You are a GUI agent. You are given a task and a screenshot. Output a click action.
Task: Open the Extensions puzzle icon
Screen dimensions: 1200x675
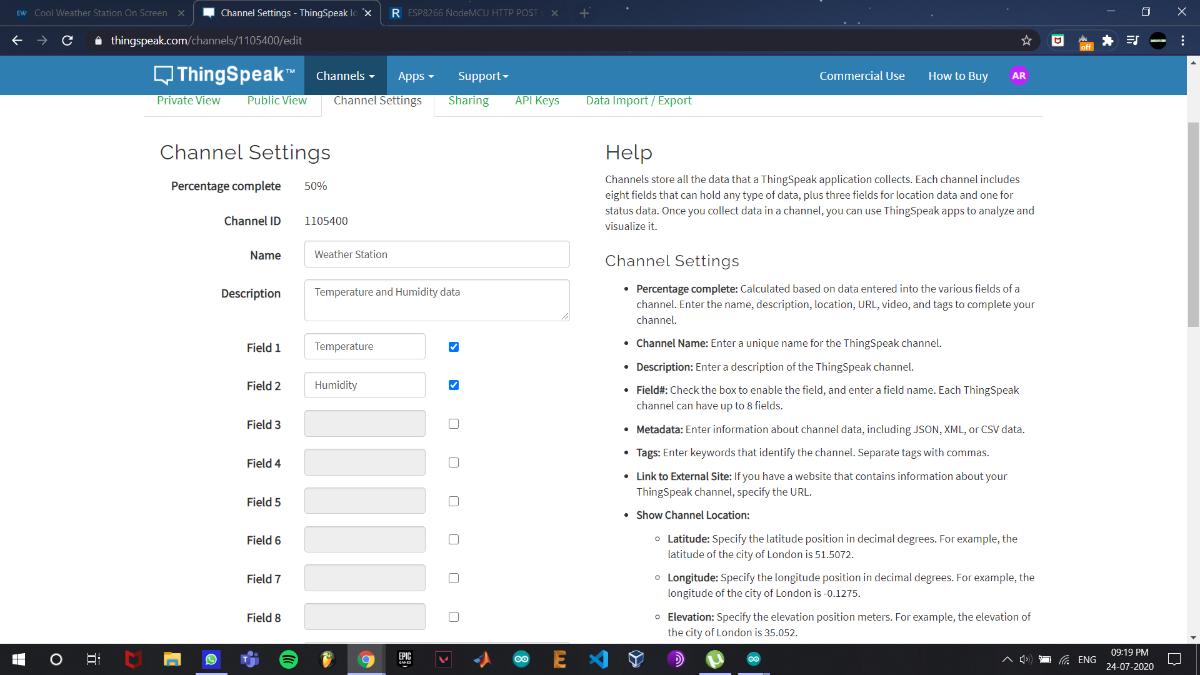point(1108,41)
